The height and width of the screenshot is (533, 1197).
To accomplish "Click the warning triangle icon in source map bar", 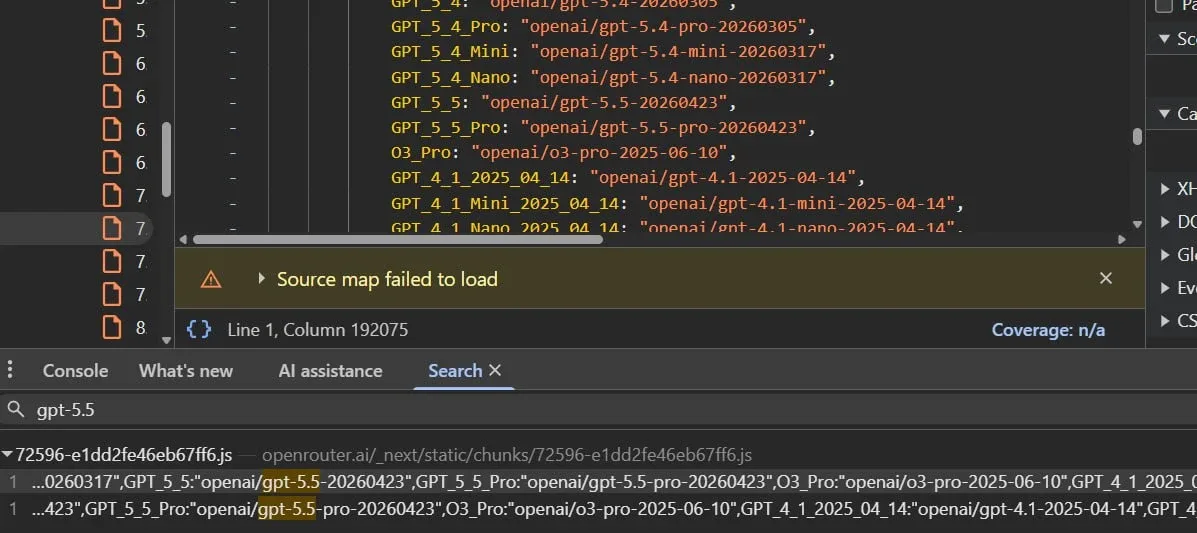I will coord(211,279).
